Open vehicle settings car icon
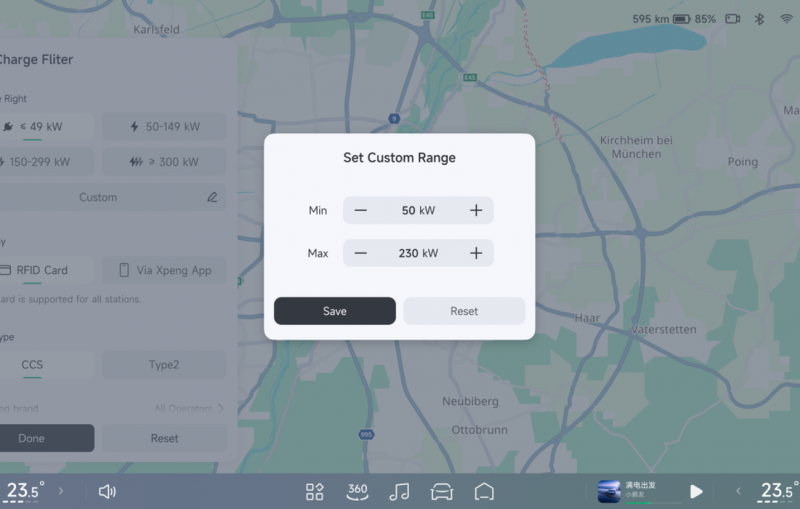Image resolution: width=800 pixels, height=509 pixels. 442,491
